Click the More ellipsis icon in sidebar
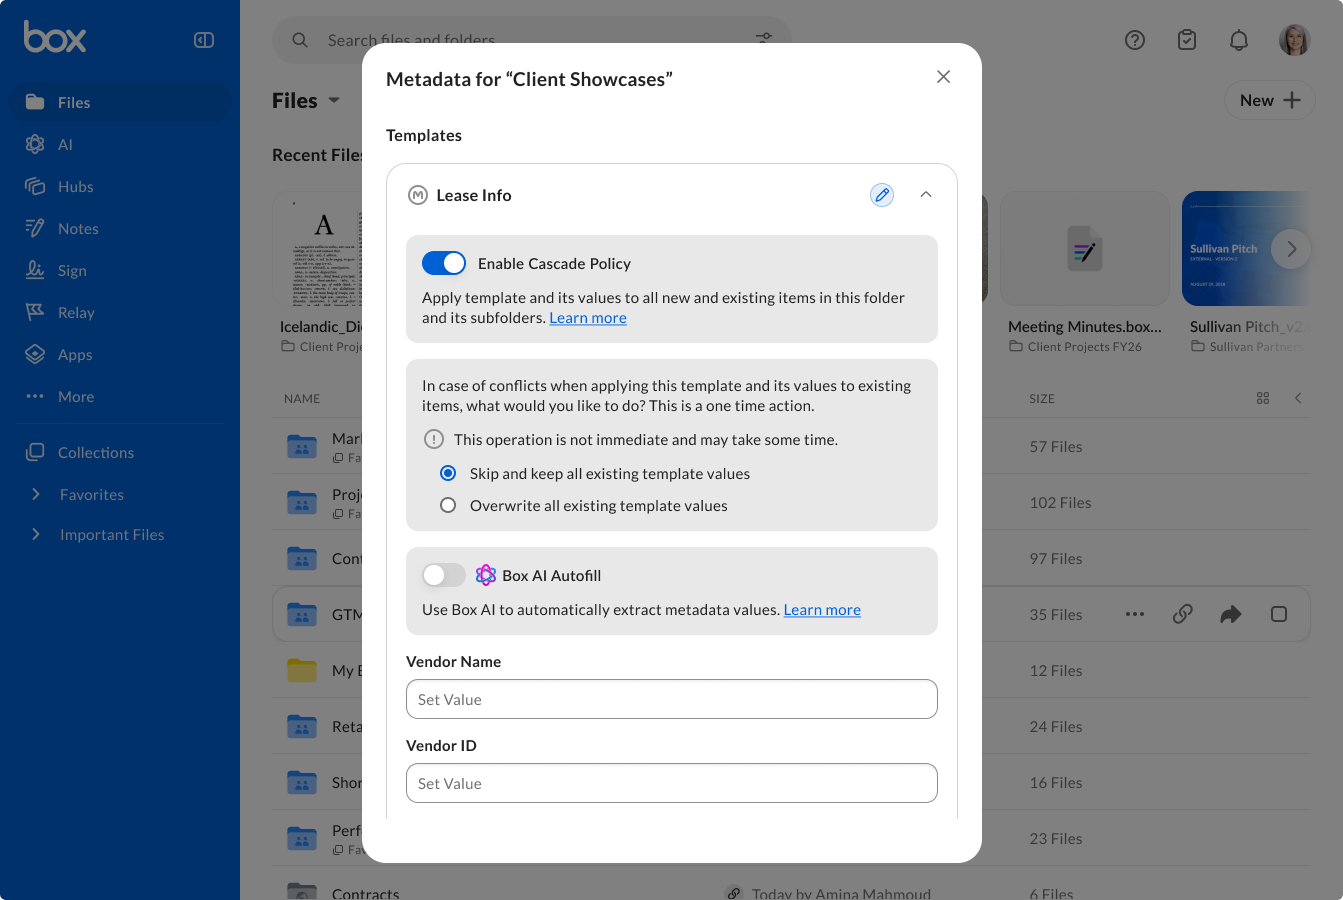Image resolution: width=1343 pixels, height=900 pixels. pyautogui.click(x=35, y=396)
